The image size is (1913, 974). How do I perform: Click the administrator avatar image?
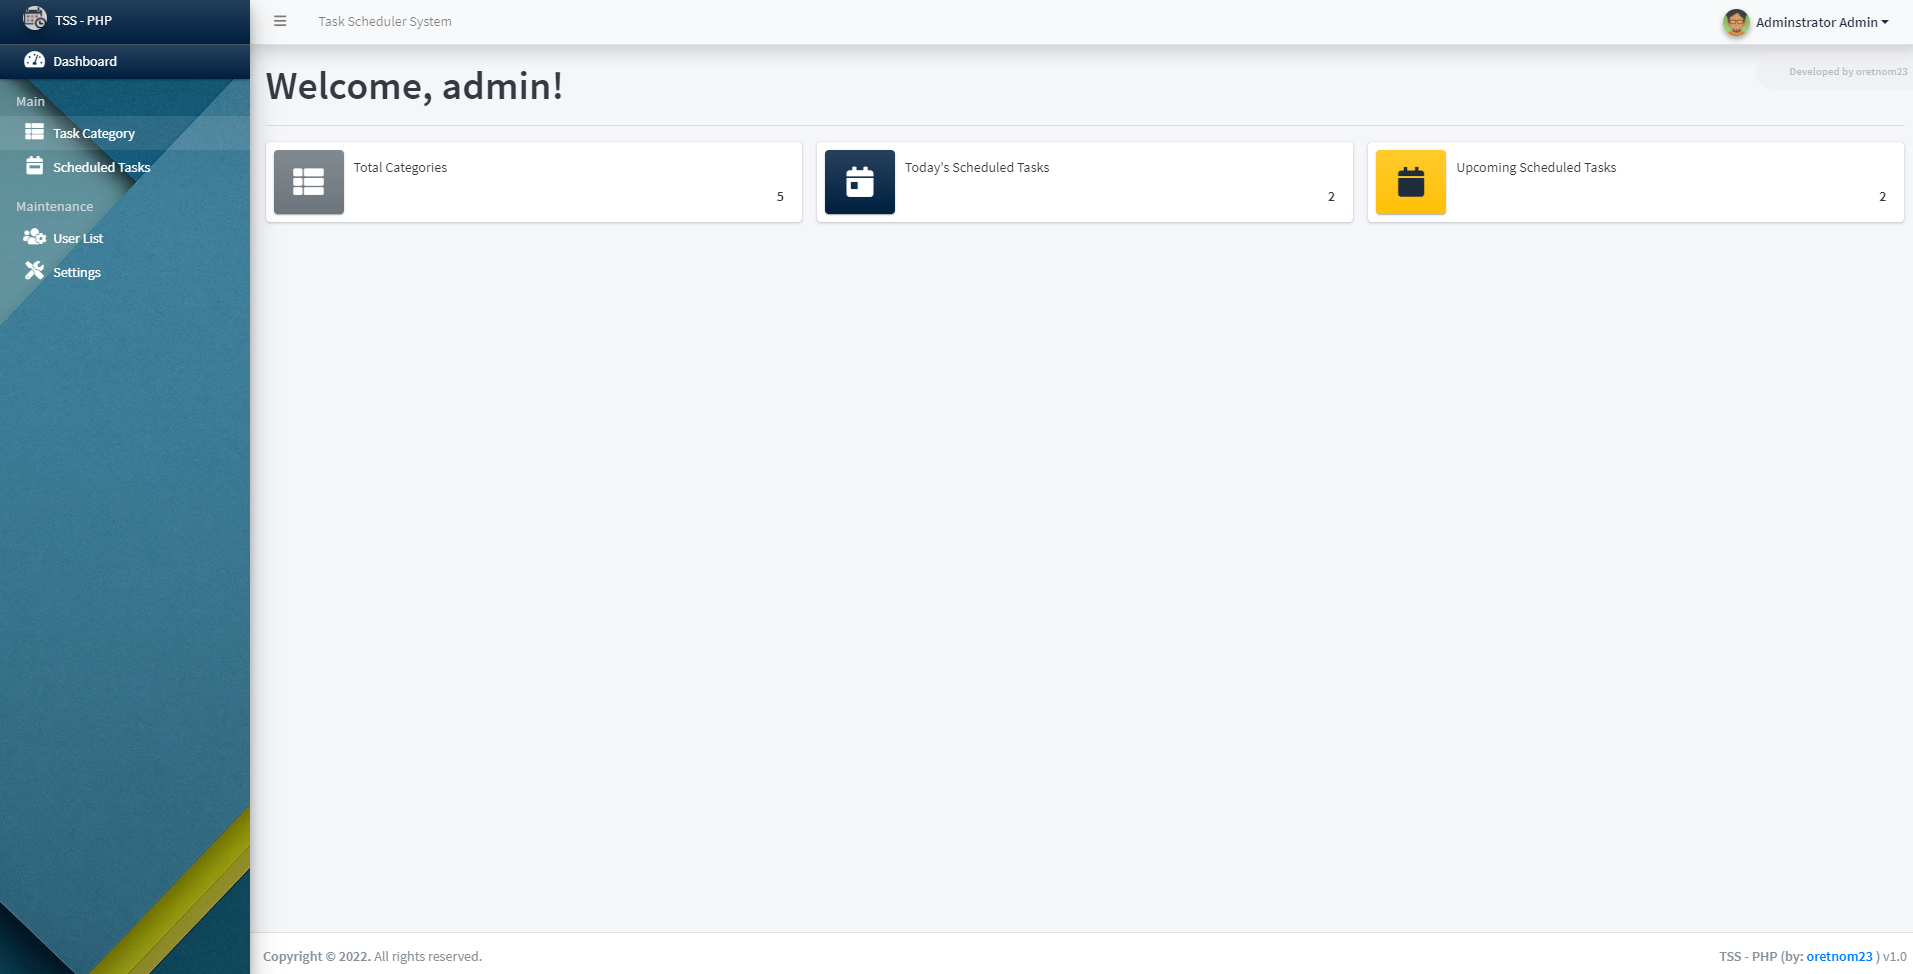click(1736, 22)
